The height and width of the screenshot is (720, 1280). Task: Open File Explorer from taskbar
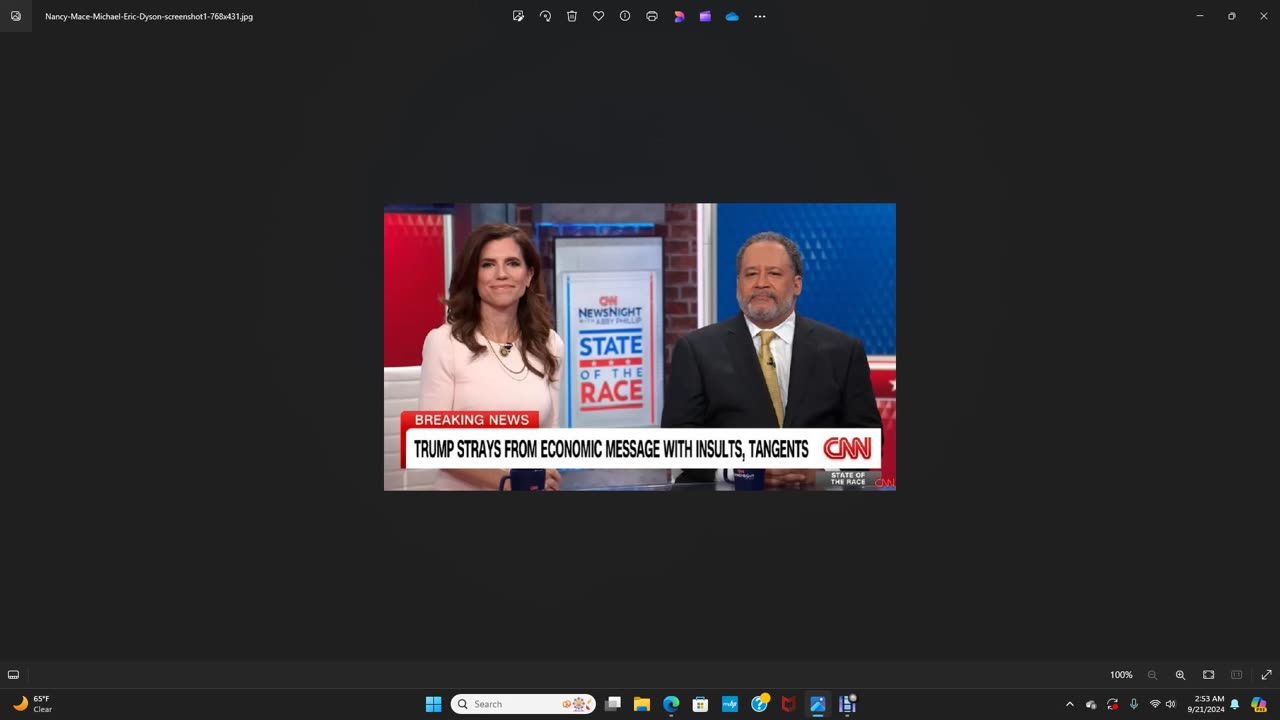tap(642, 704)
